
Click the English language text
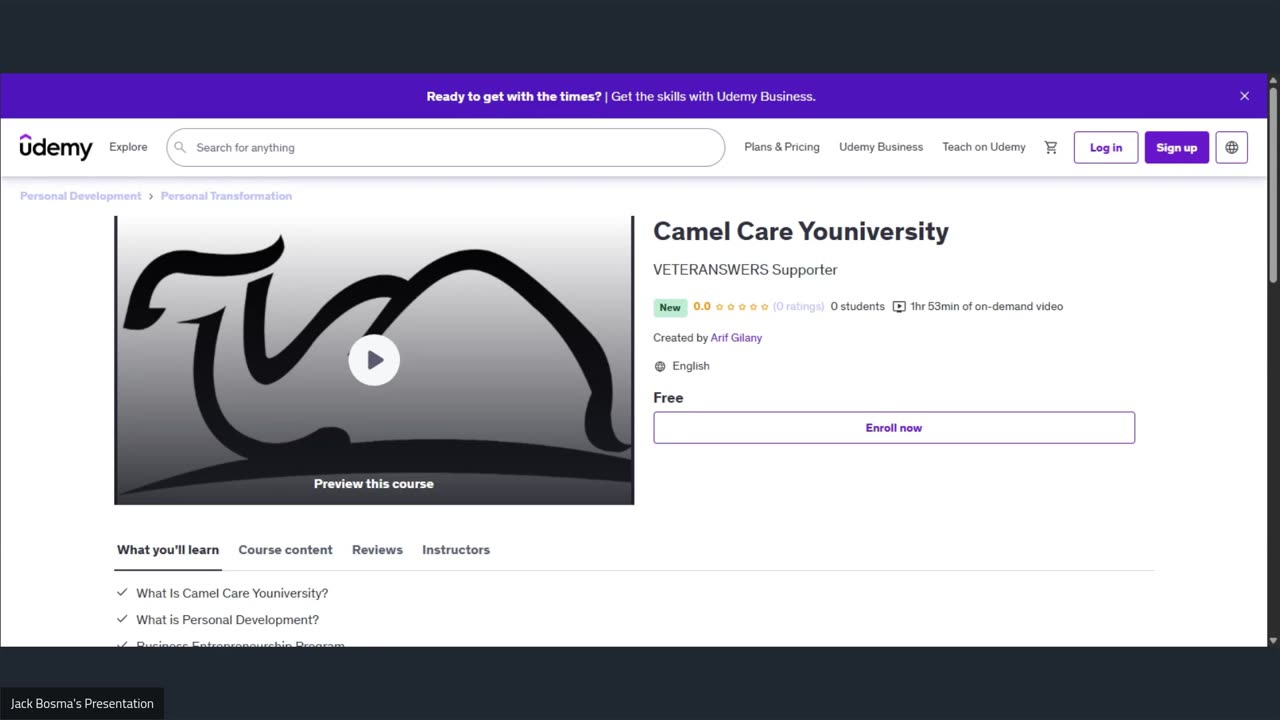click(x=691, y=366)
